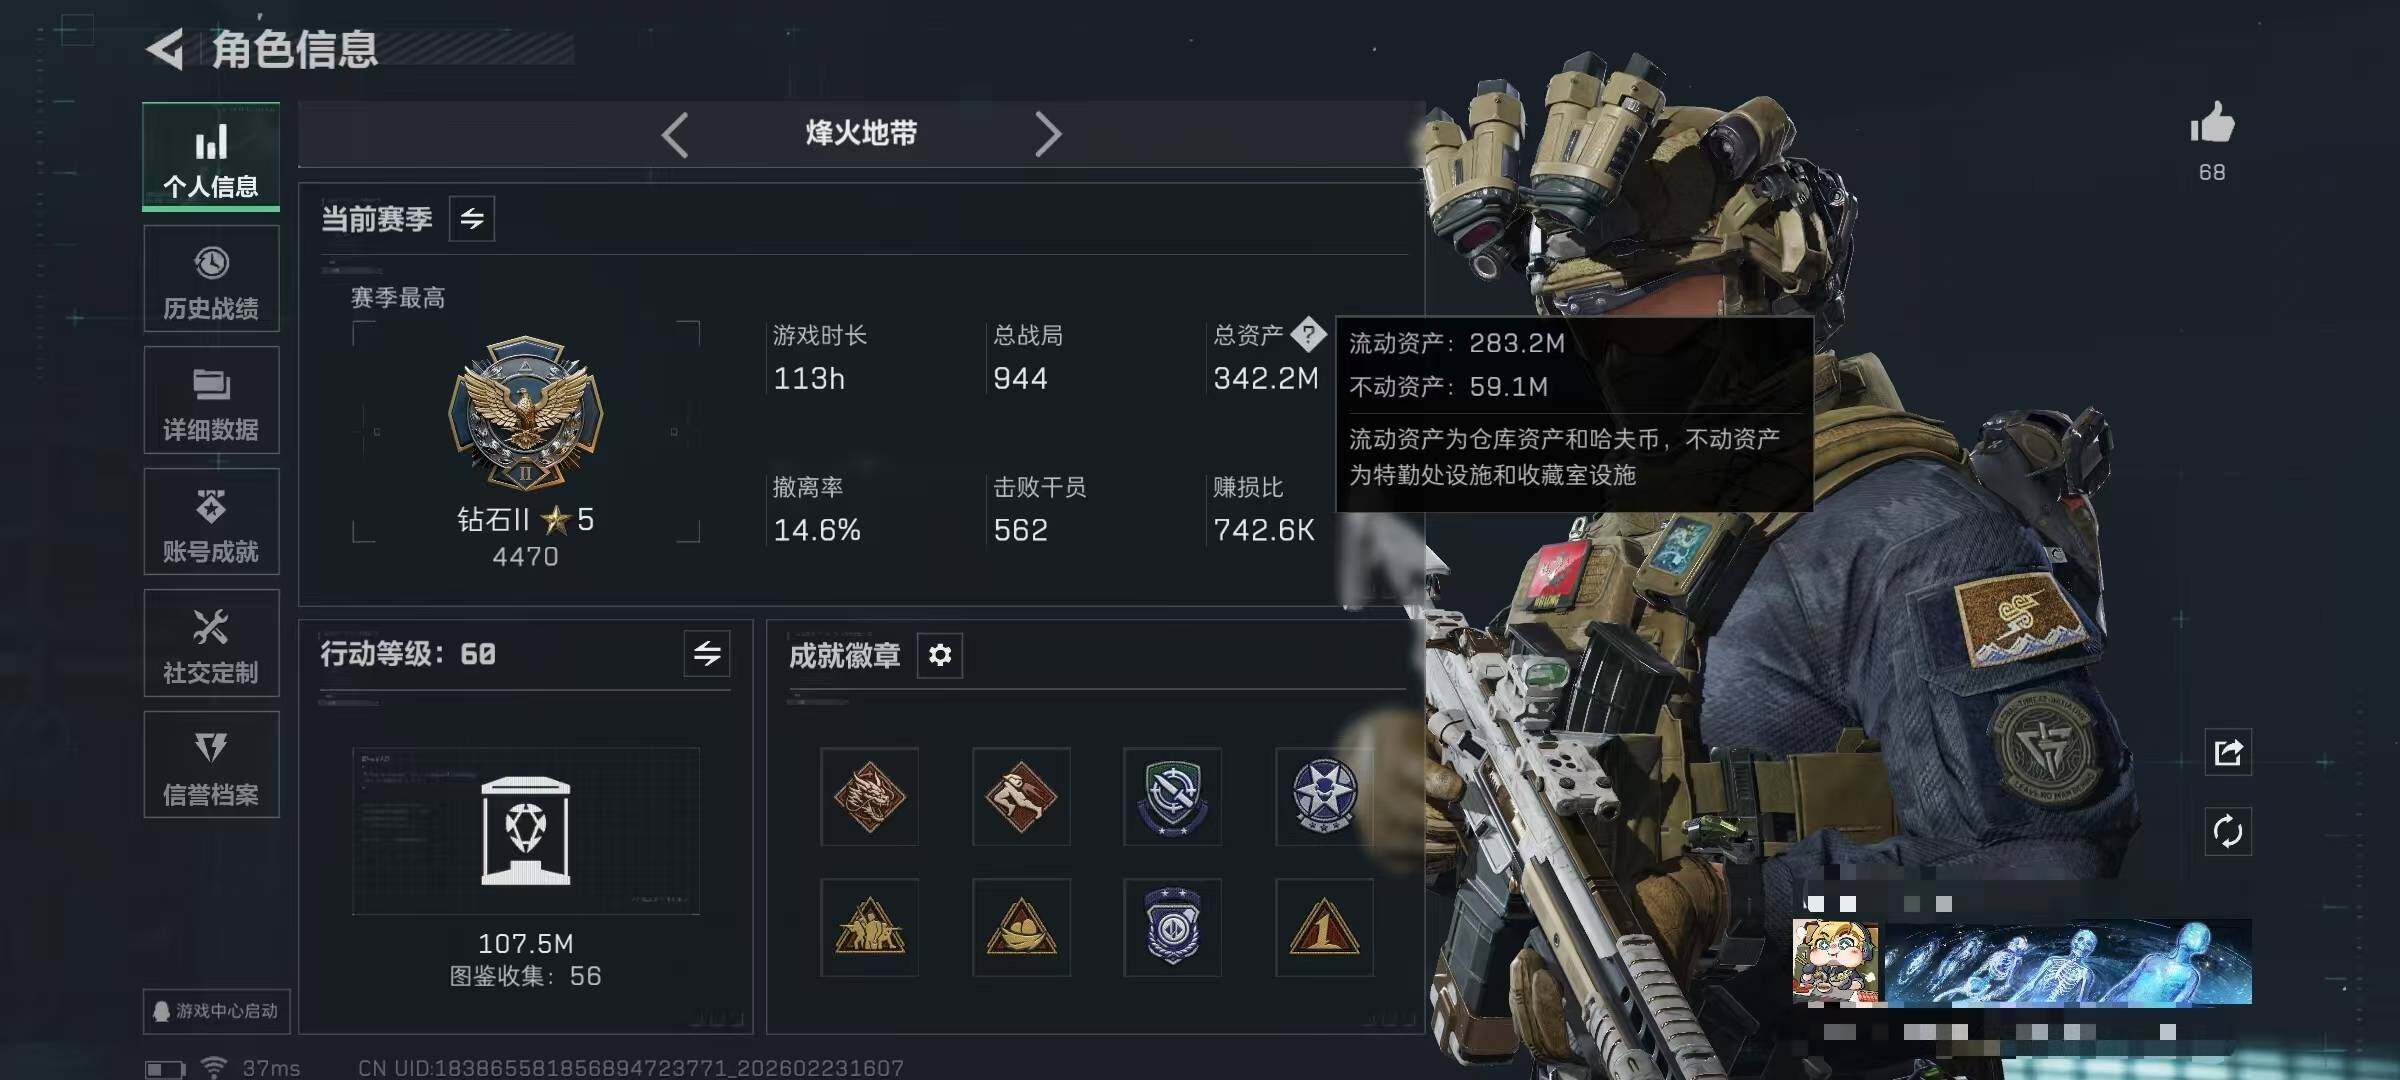Click the share profile icon
2400x1080 pixels.
pyautogui.click(x=2228, y=752)
